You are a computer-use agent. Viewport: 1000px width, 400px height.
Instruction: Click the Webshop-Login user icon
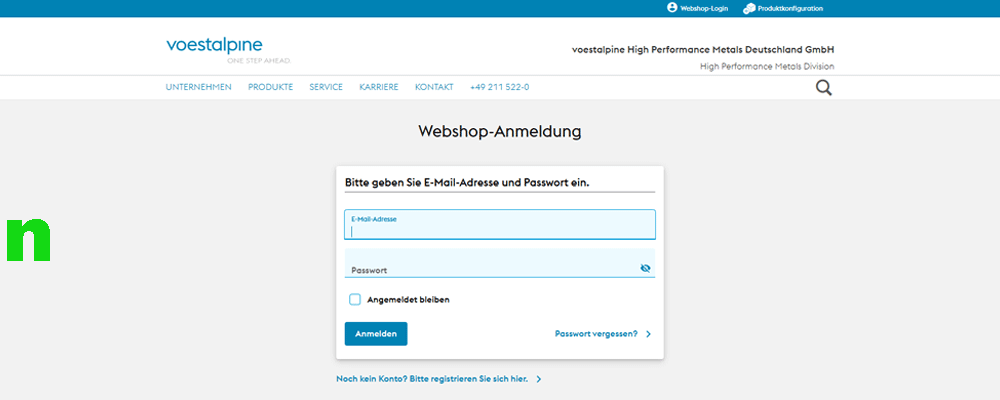(672, 8)
